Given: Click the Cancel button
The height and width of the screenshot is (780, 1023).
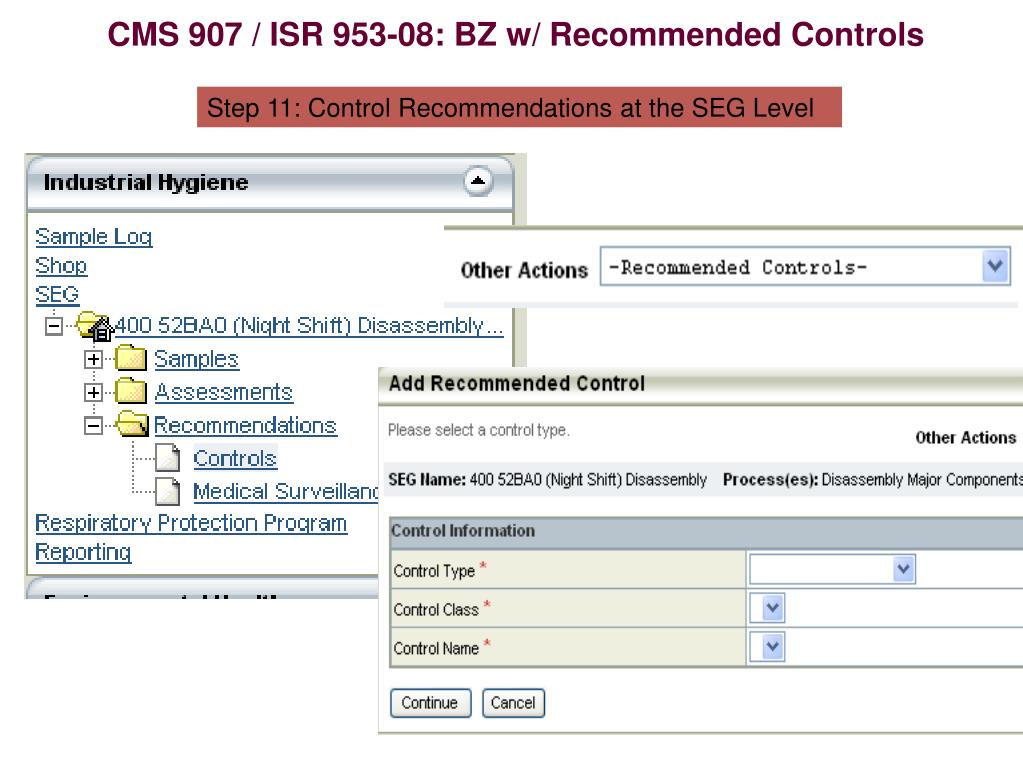Looking at the screenshot, I should (x=513, y=703).
